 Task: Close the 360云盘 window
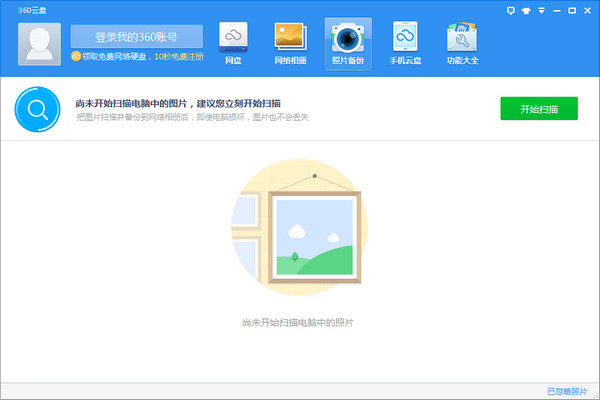click(586, 9)
